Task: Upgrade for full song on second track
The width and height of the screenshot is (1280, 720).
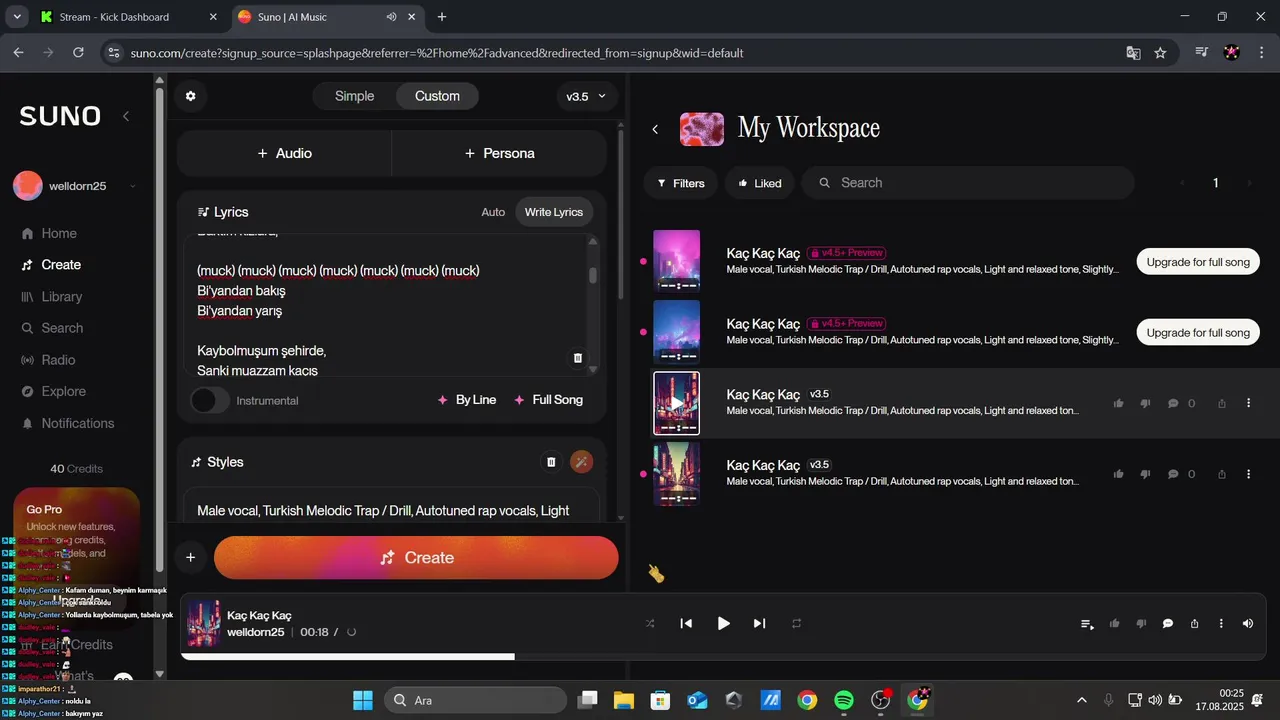Action: pos(1198,333)
